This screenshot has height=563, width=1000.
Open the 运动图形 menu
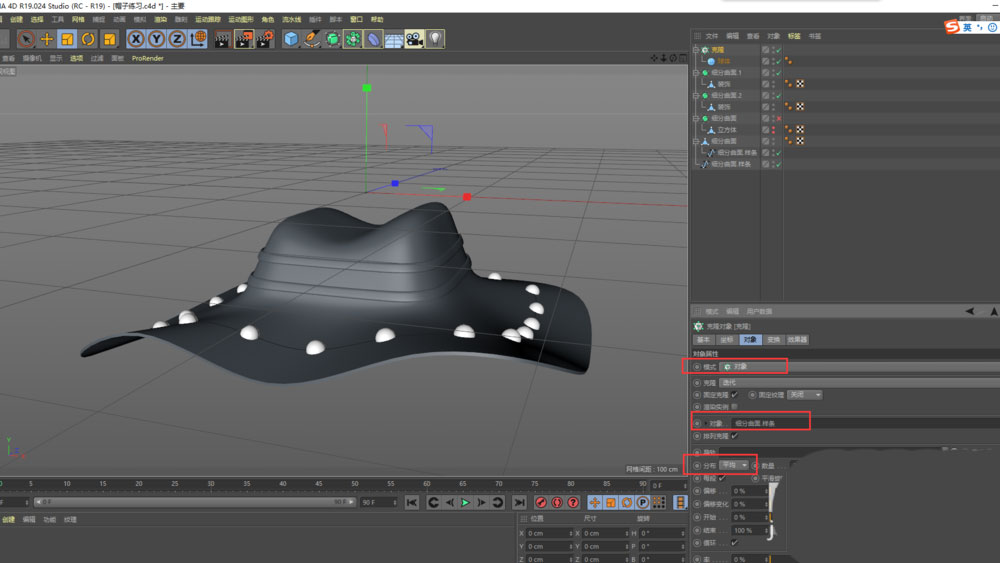[239, 19]
